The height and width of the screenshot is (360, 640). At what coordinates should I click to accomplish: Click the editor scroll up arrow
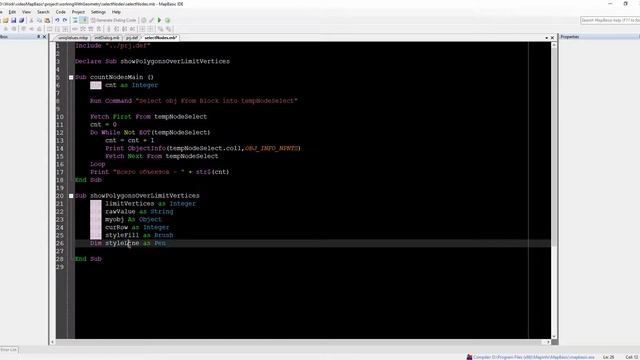(x=554, y=45)
